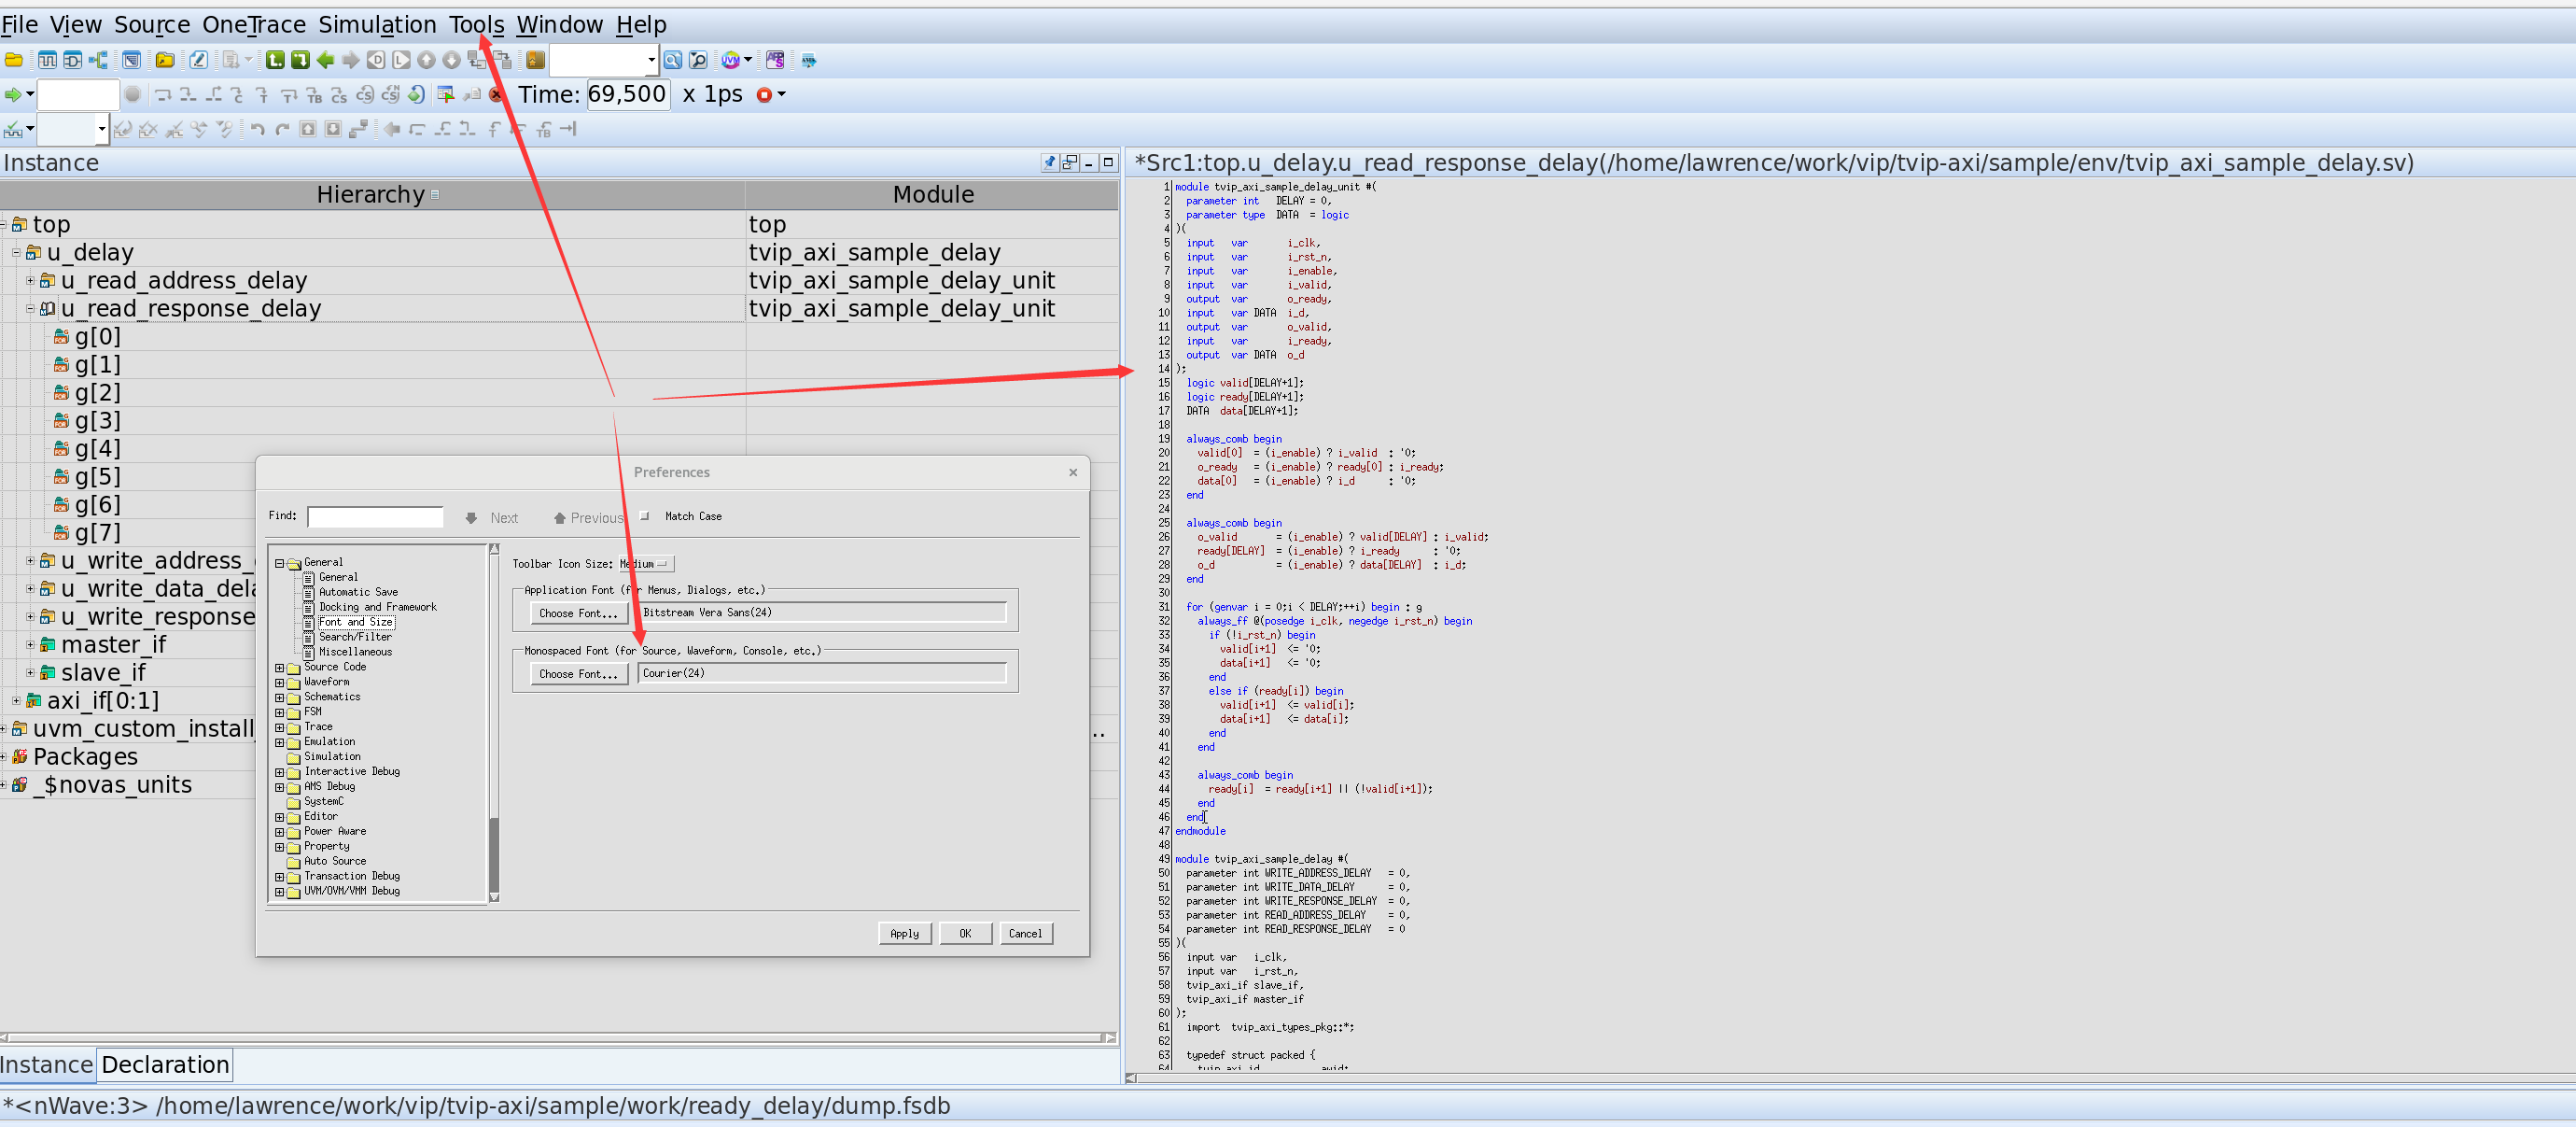
Task: Click the bookmark star book icon
Action: pyautogui.click(x=536, y=60)
